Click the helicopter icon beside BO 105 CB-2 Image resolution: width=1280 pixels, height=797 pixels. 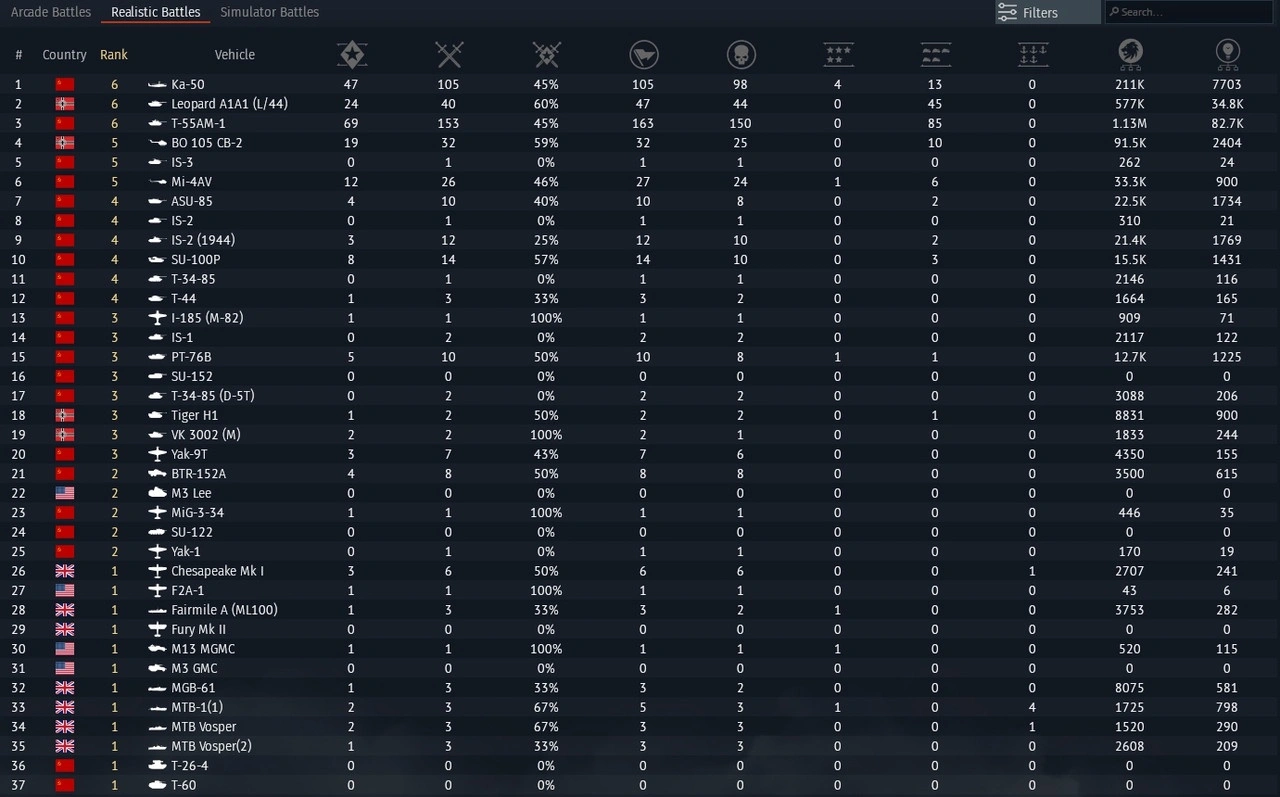(x=157, y=143)
